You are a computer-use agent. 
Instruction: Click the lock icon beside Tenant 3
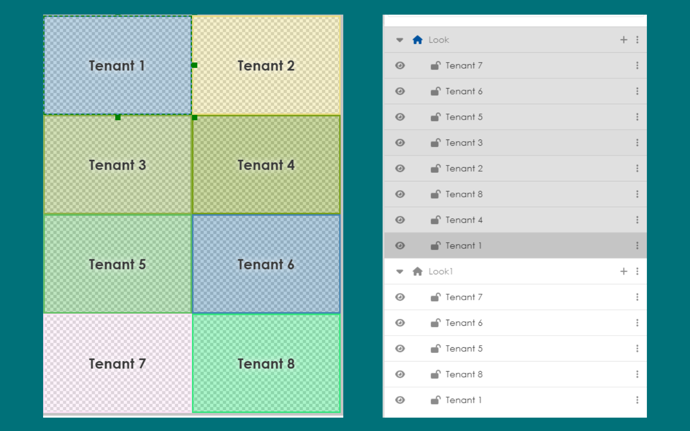click(x=435, y=143)
